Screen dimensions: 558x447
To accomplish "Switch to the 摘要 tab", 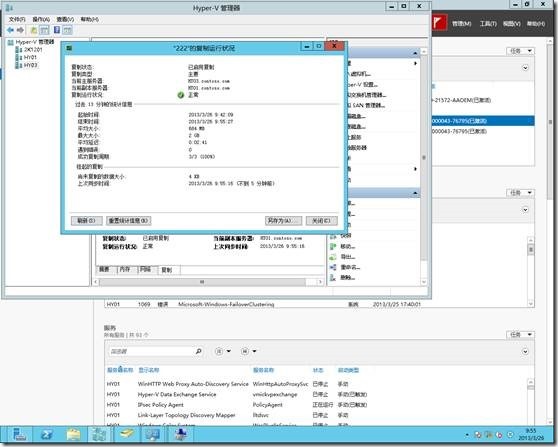I will tap(104, 269).
